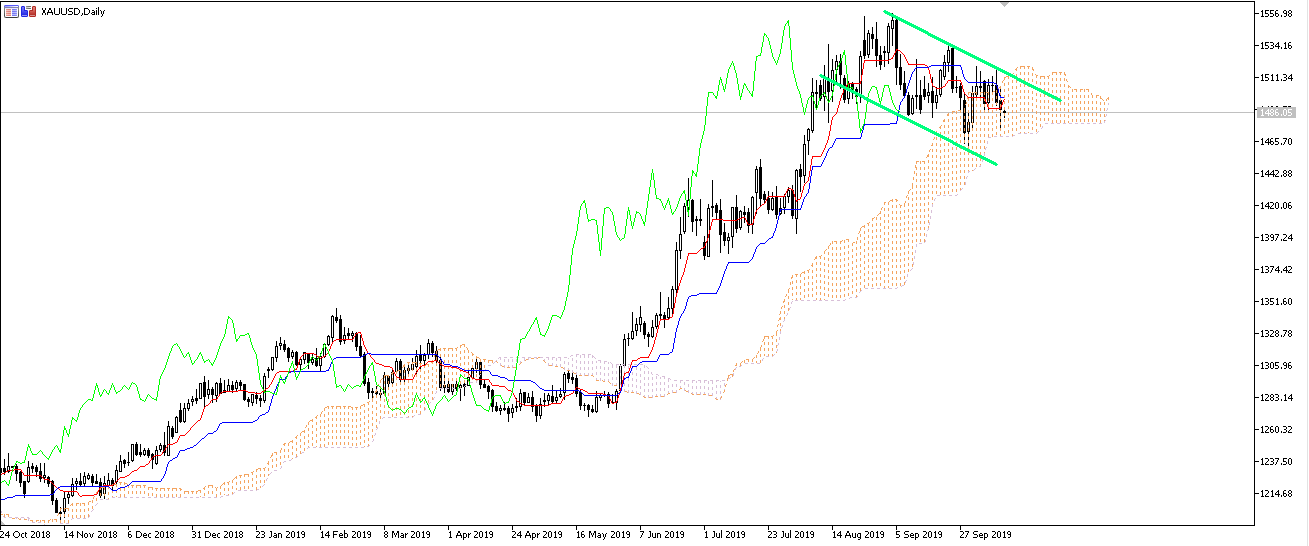
Task: Click the XAUUSD,Daily chart title
Action: [71, 11]
